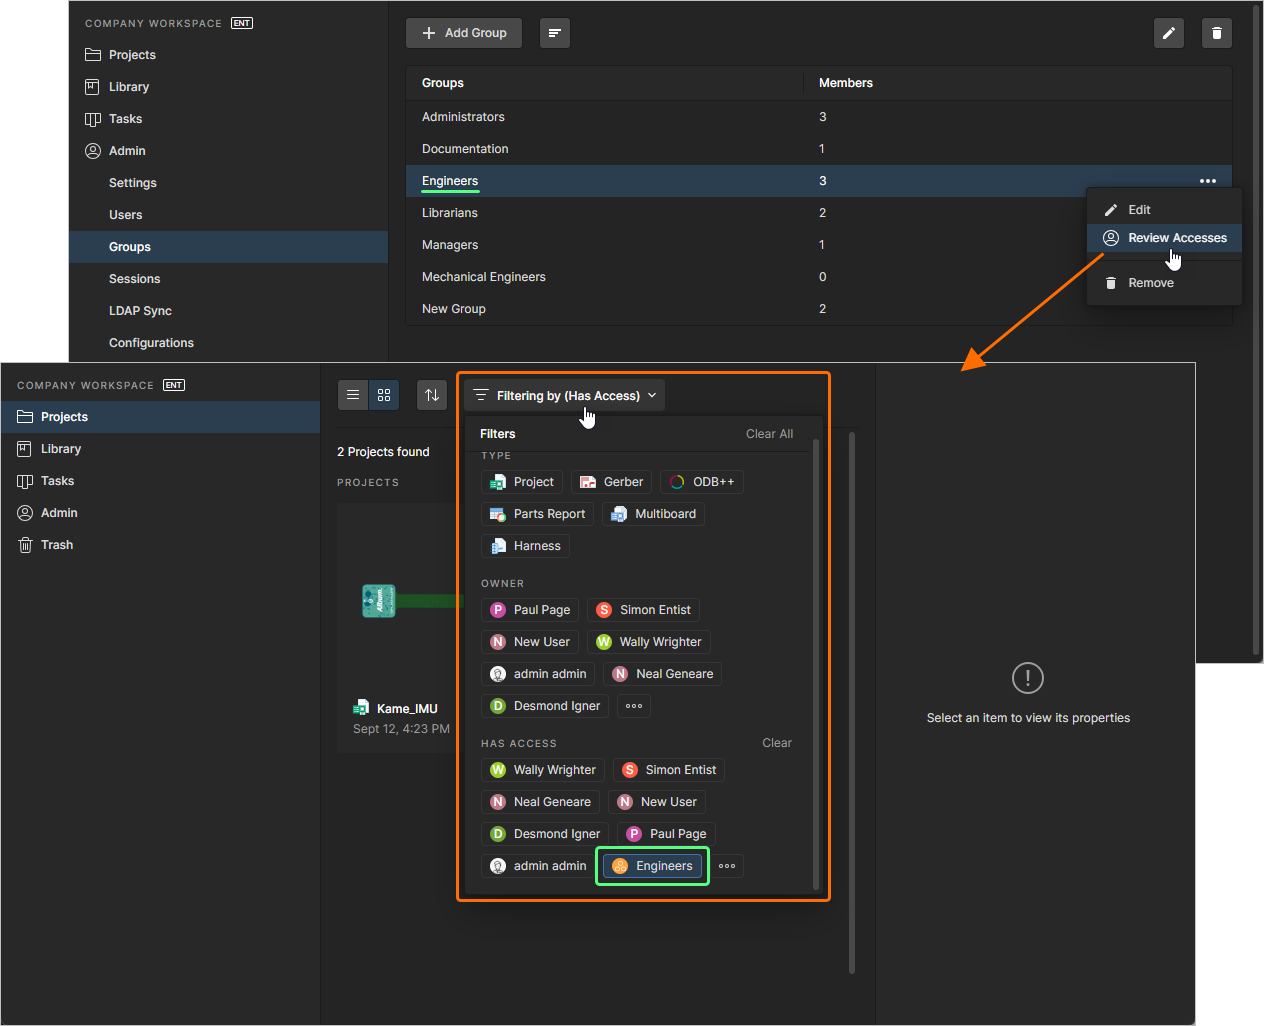Viewport: 1264px width, 1026px height.
Task: Select Projects in lower window sidebar
Action: tap(160, 417)
